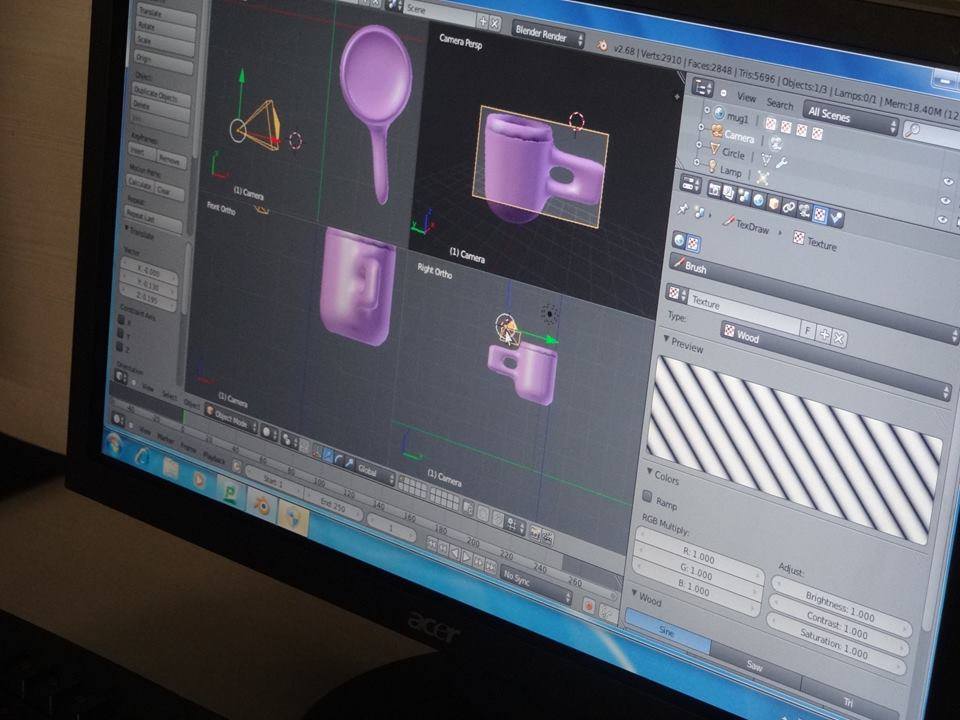960x720 pixels.
Task: Select the Saw wood waveform option
Action: [756, 666]
